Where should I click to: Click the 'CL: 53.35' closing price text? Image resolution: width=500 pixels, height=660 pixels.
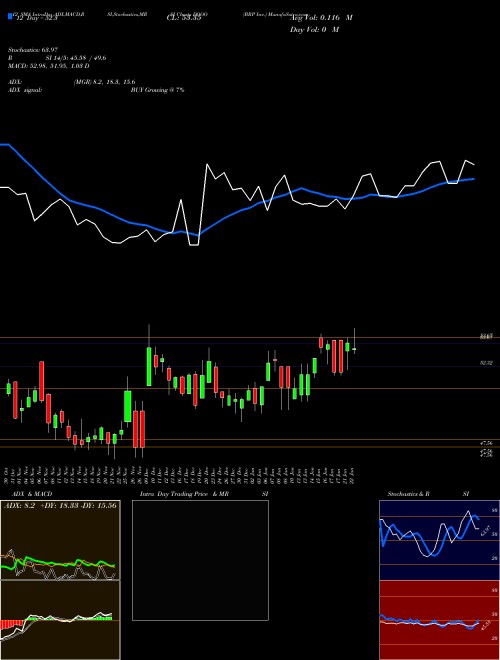coord(184,18)
